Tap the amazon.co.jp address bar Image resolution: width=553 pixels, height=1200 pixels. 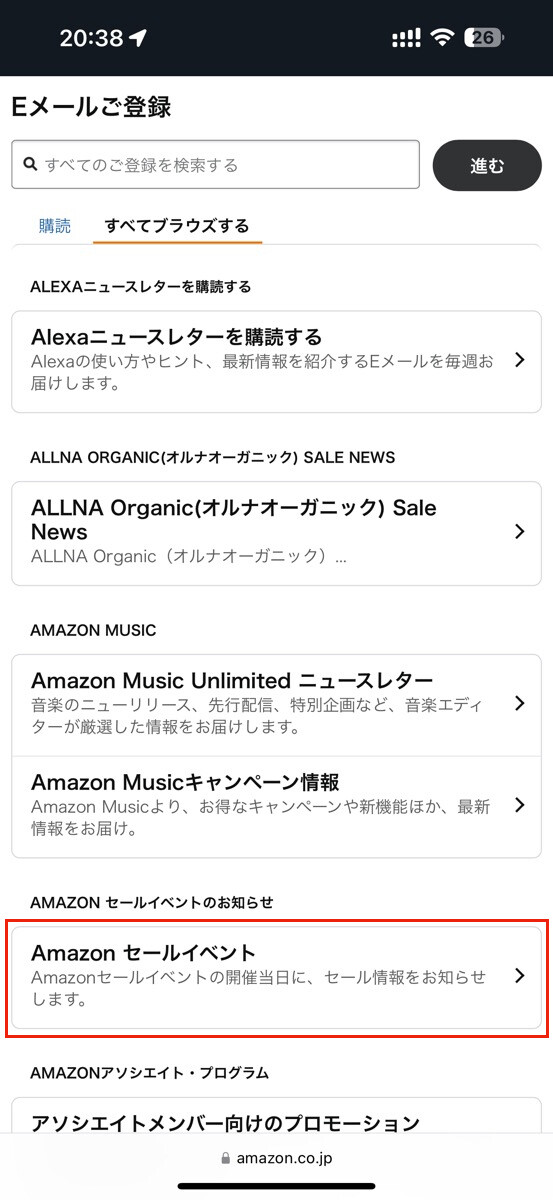click(276, 1158)
